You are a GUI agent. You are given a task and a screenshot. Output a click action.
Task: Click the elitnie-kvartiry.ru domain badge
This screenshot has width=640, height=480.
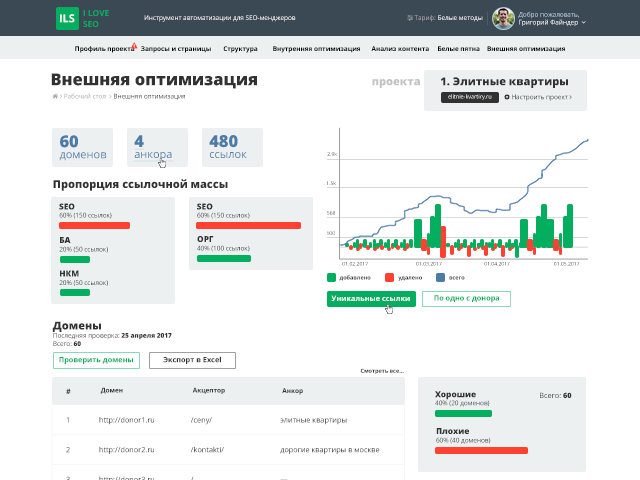coord(470,97)
